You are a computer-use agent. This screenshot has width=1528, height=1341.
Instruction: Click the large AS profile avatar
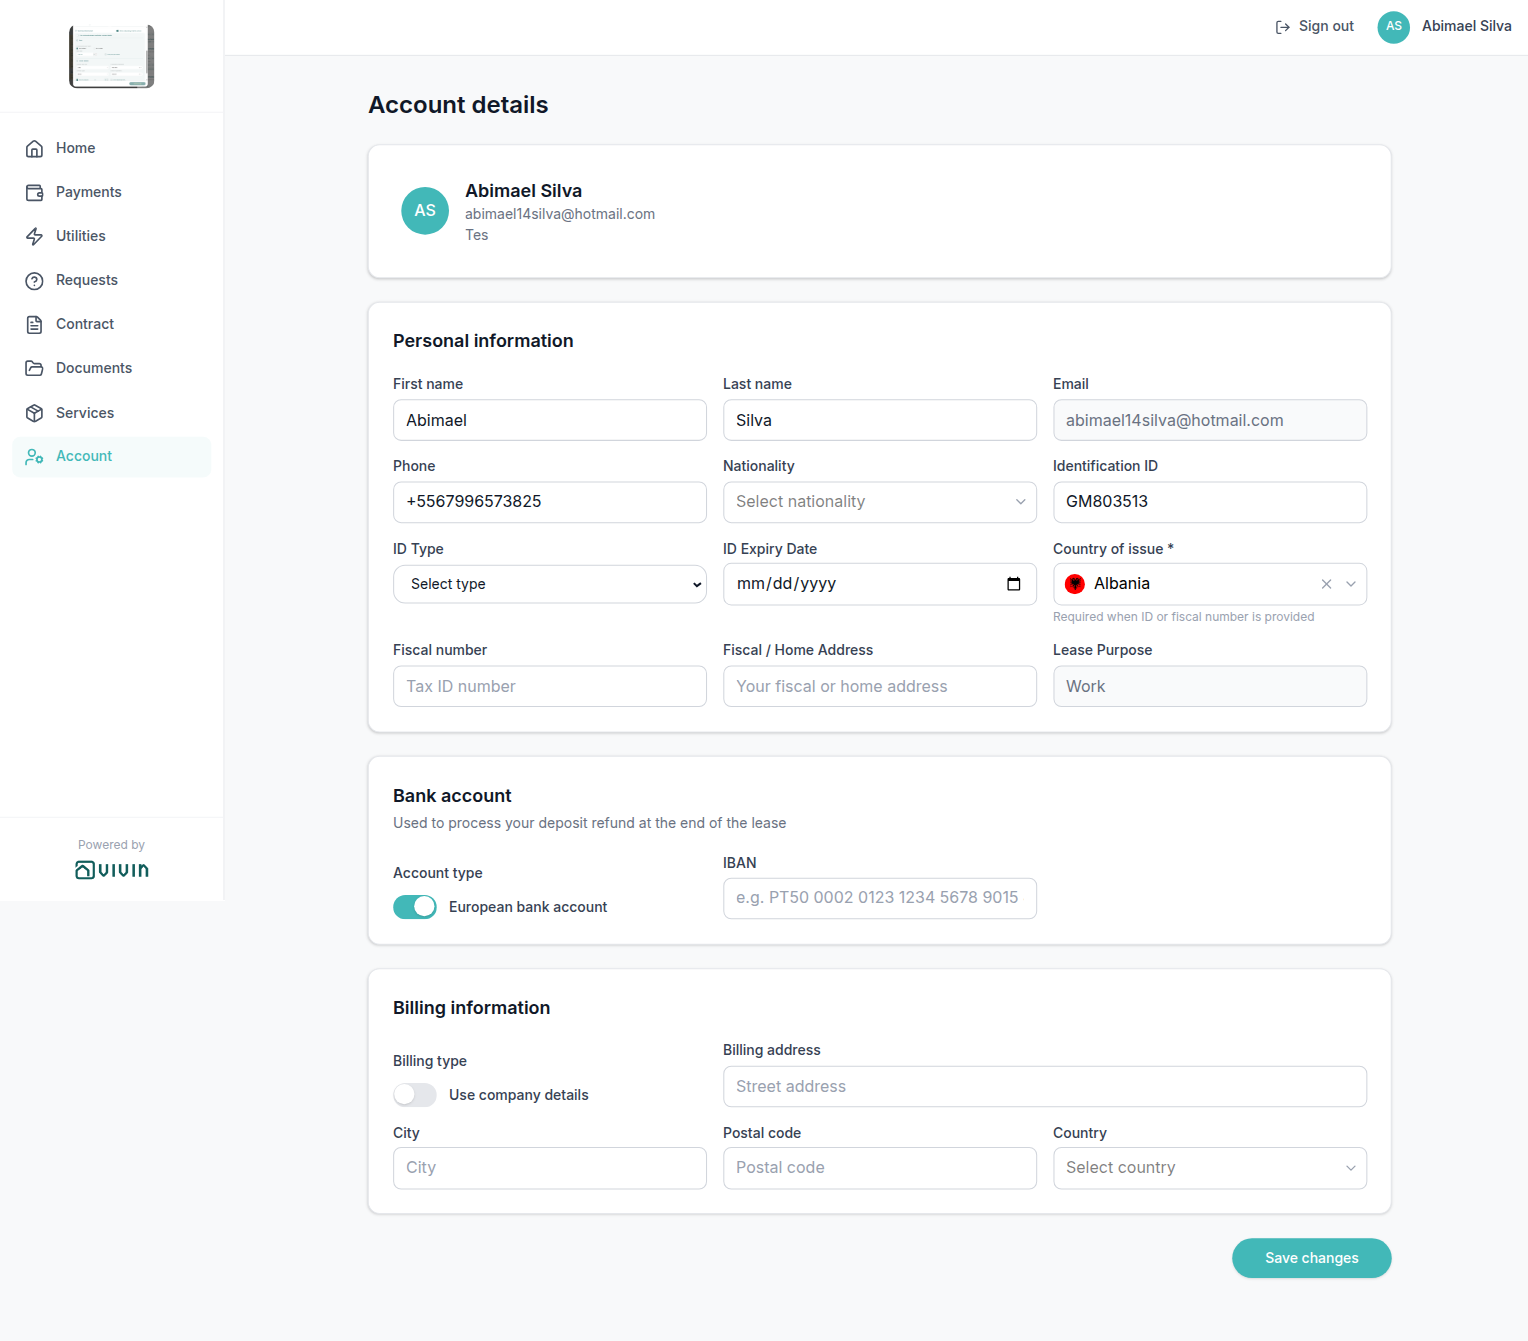coord(425,211)
